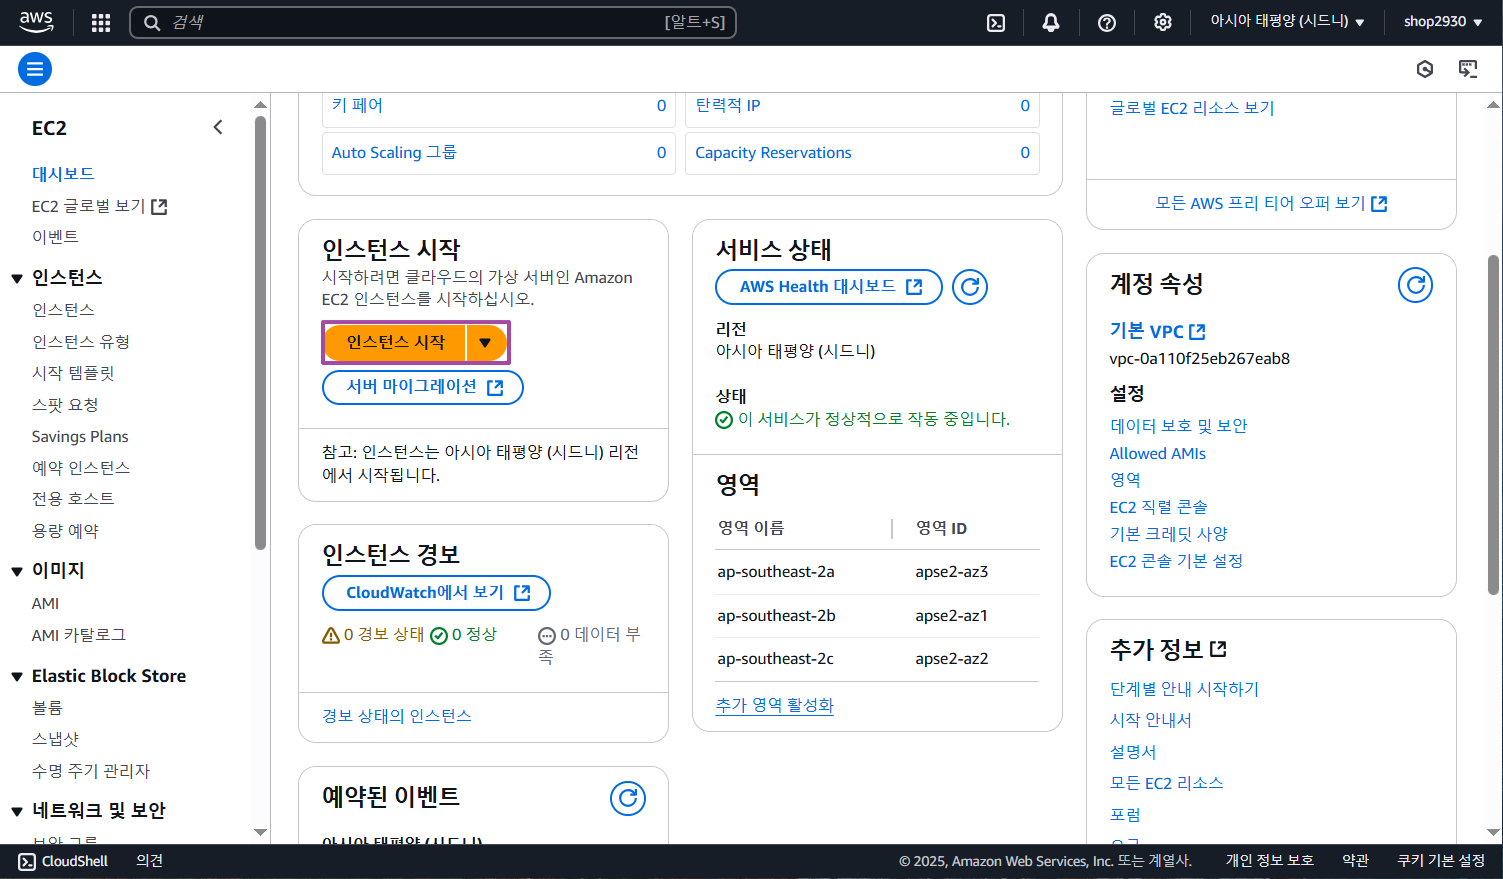The image size is (1503, 879).
Task: Open the notifications bell
Action: pos(1051,22)
